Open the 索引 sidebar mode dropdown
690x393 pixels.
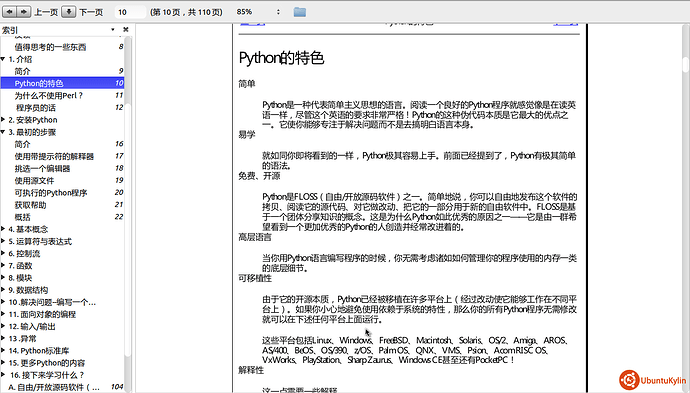(x=113, y=29)
